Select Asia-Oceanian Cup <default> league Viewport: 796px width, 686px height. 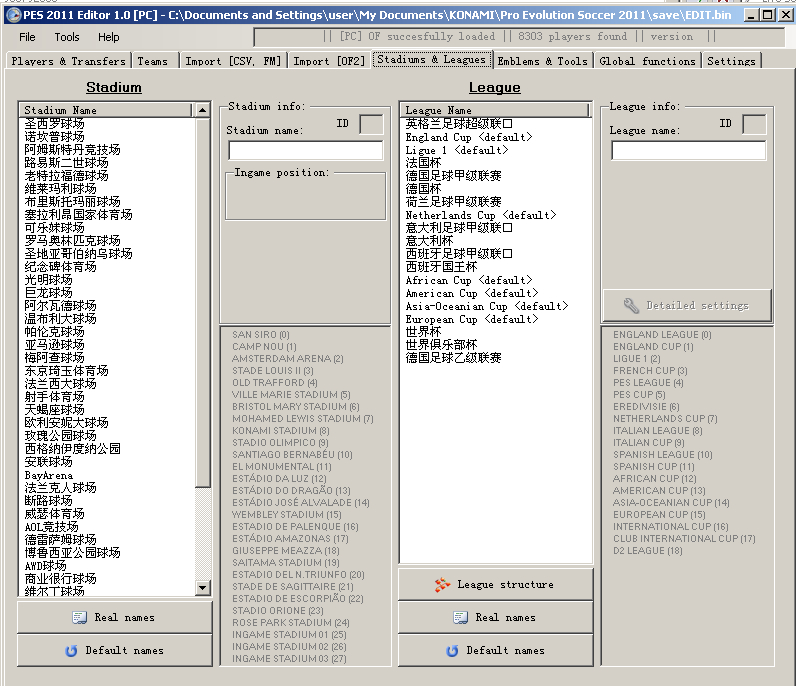[487, 306]
